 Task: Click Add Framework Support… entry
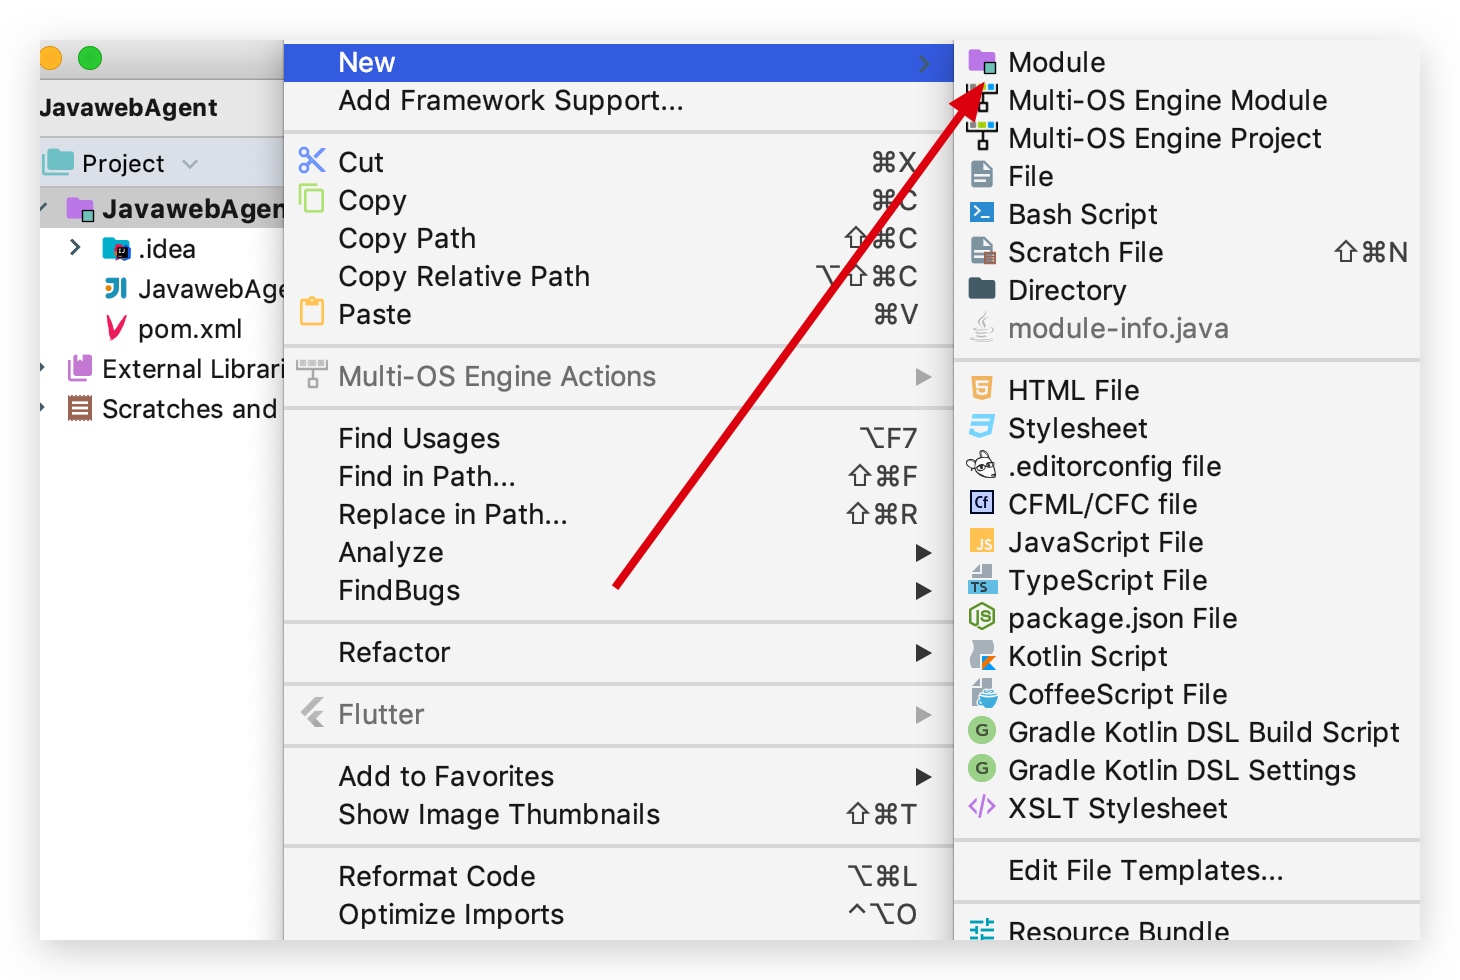point(511,101)
